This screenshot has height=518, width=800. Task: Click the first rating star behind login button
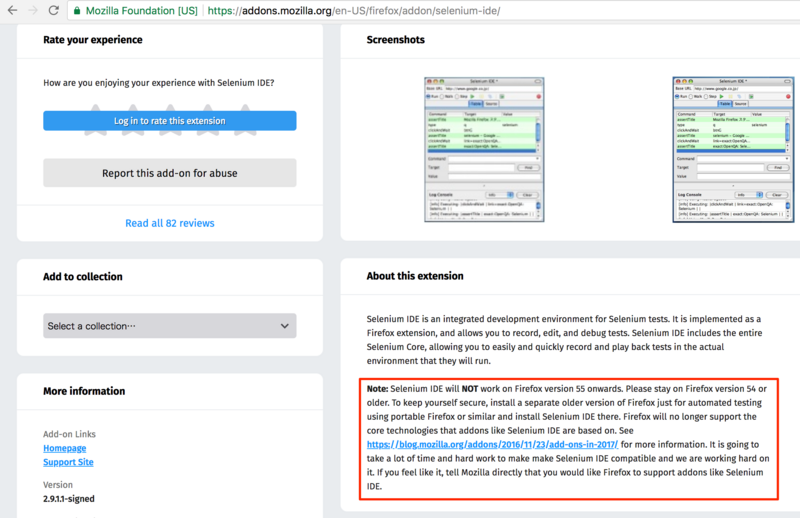pos(95,120)
